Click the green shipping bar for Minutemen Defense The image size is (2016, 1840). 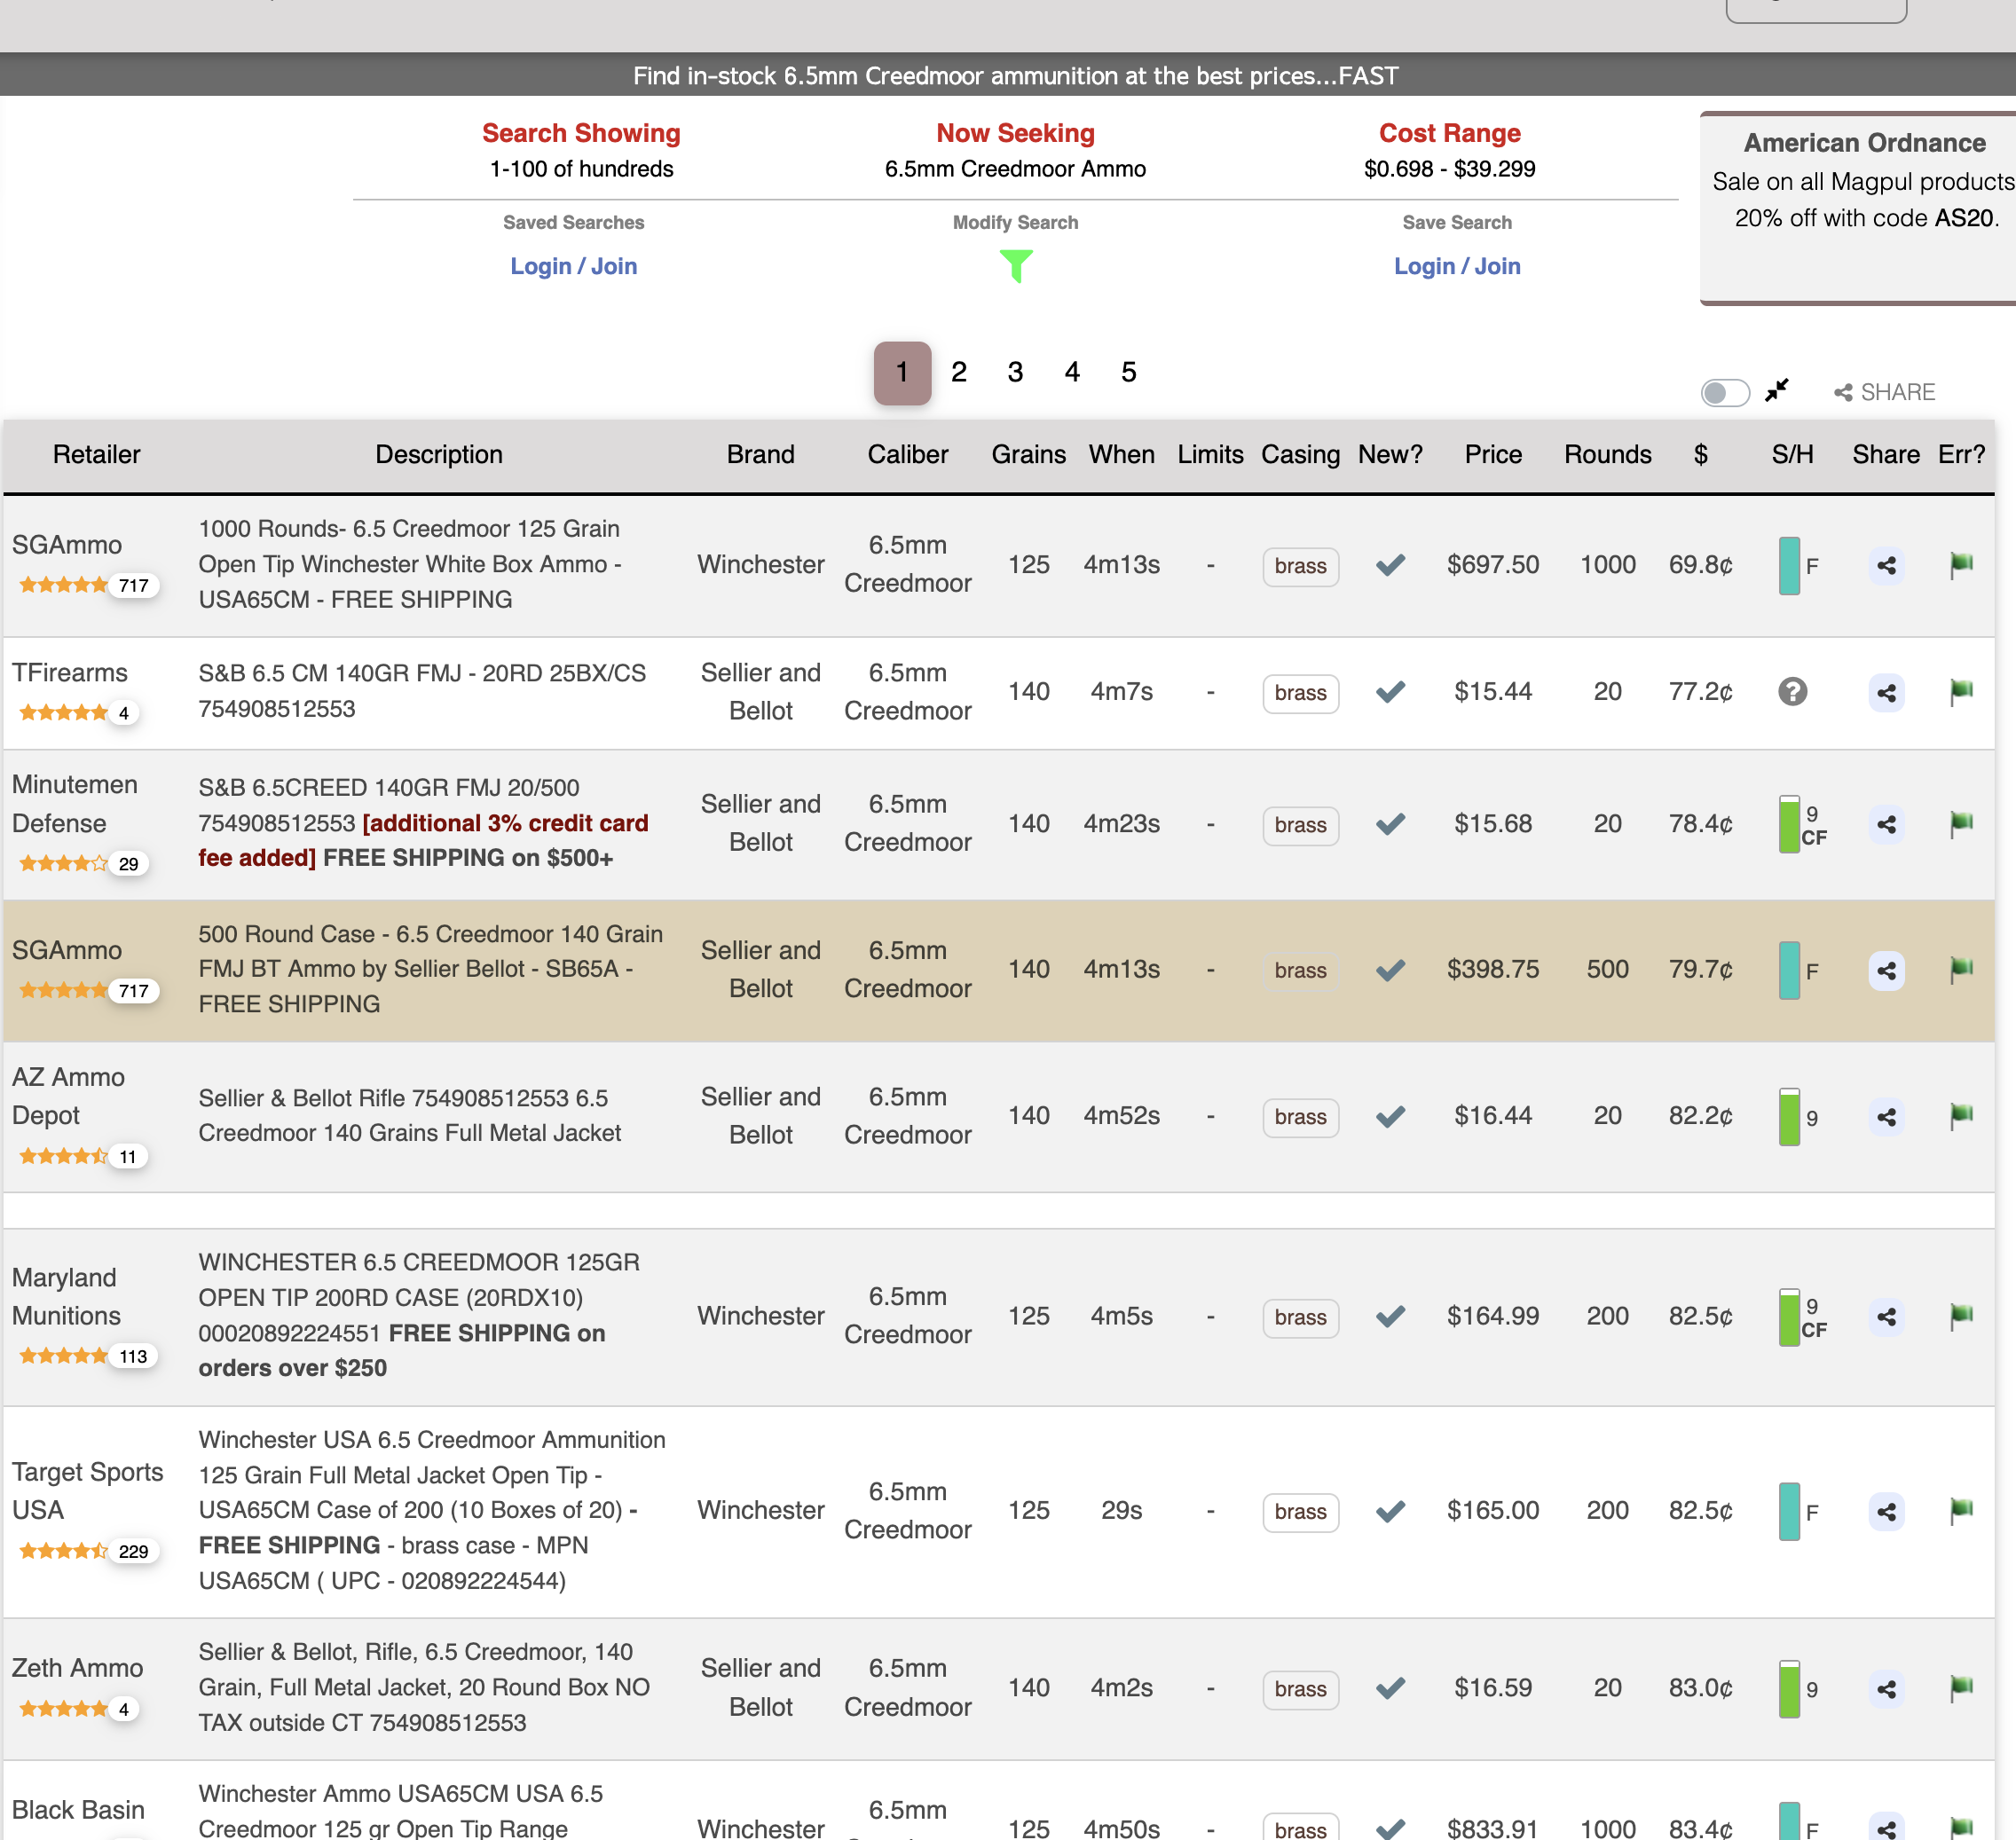(x=1789, y=825)
